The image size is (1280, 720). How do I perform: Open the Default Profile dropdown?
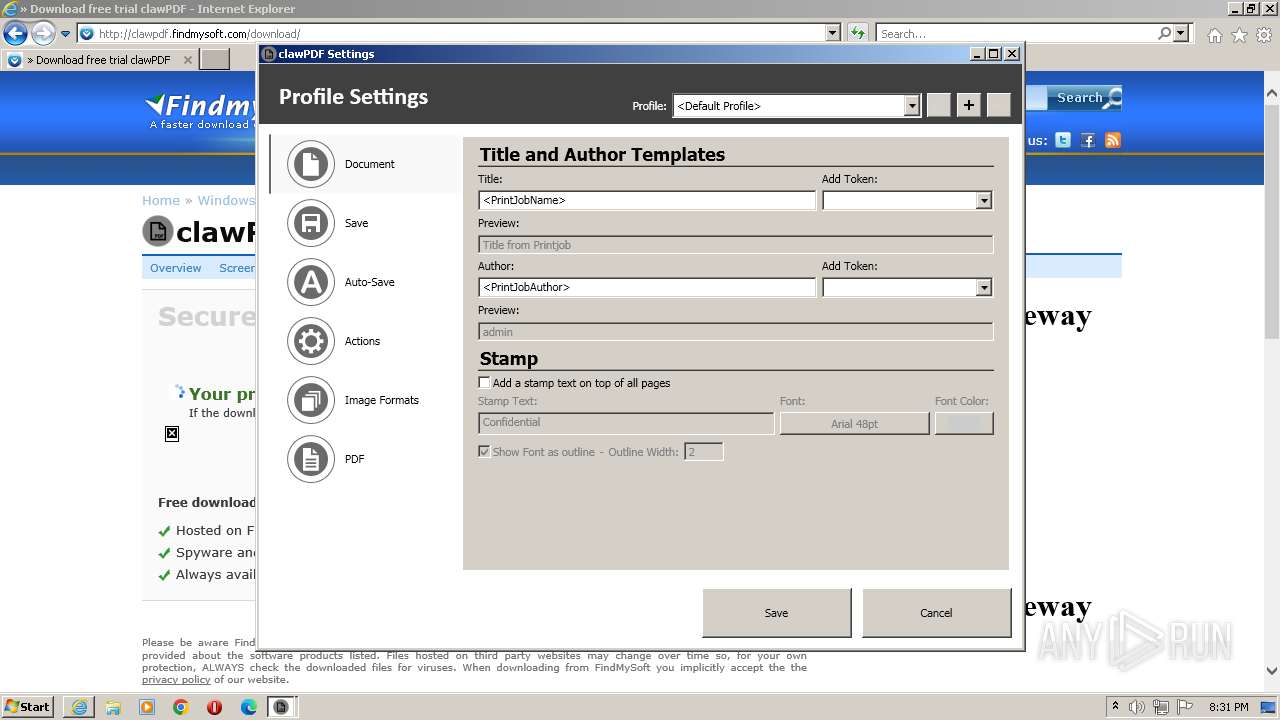tap(911, 106)
